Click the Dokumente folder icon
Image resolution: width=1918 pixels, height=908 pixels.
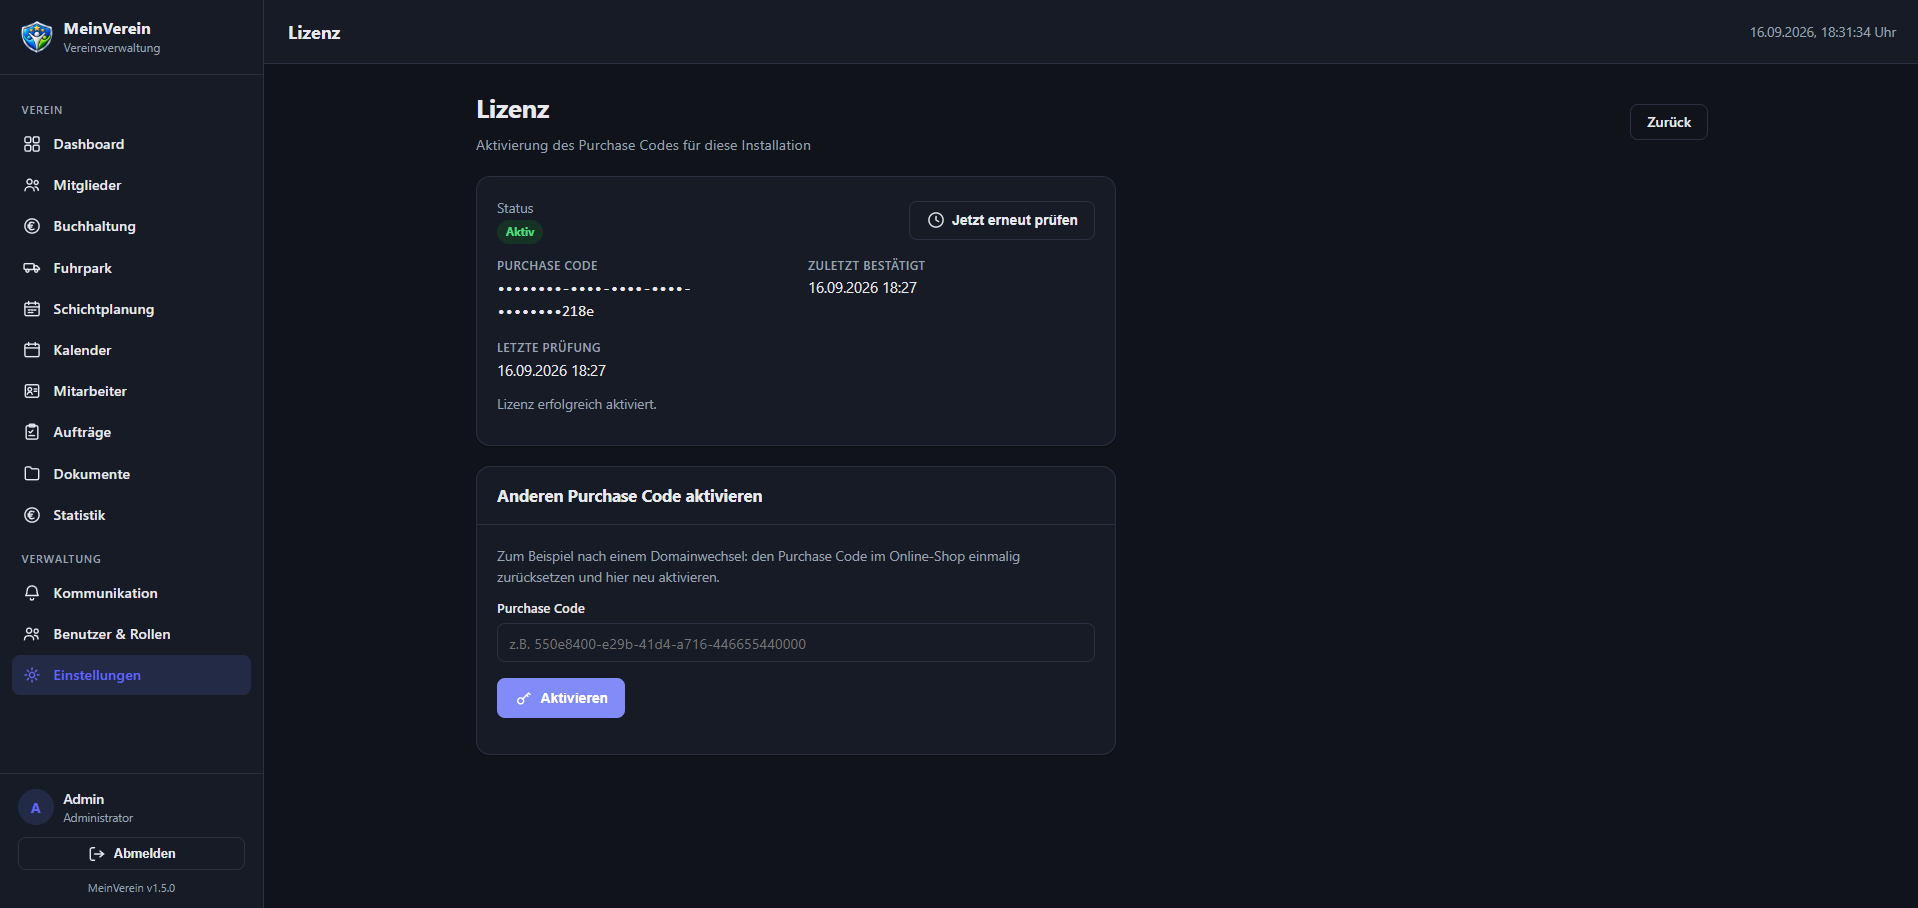pyautogui.click(x=32, y=474)
